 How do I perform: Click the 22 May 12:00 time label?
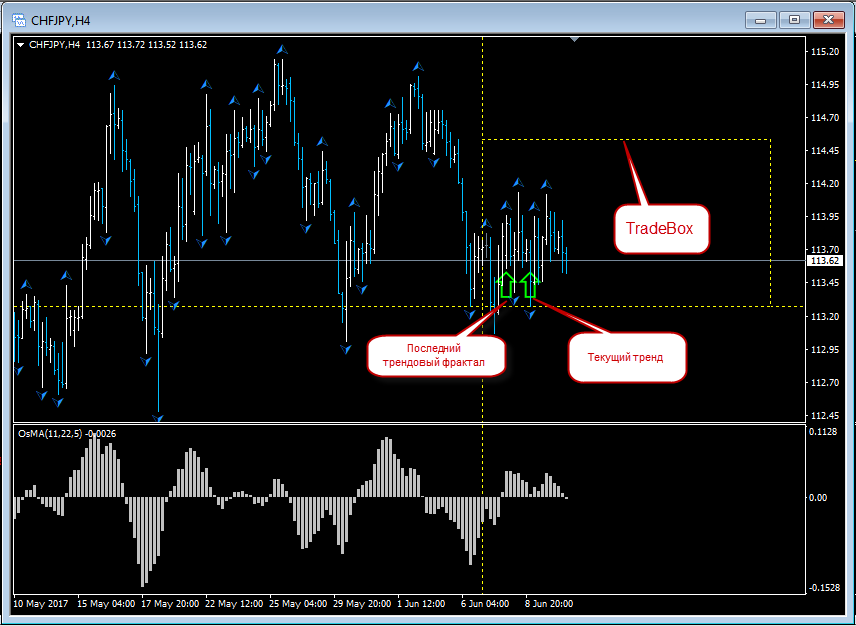[234, 604]
